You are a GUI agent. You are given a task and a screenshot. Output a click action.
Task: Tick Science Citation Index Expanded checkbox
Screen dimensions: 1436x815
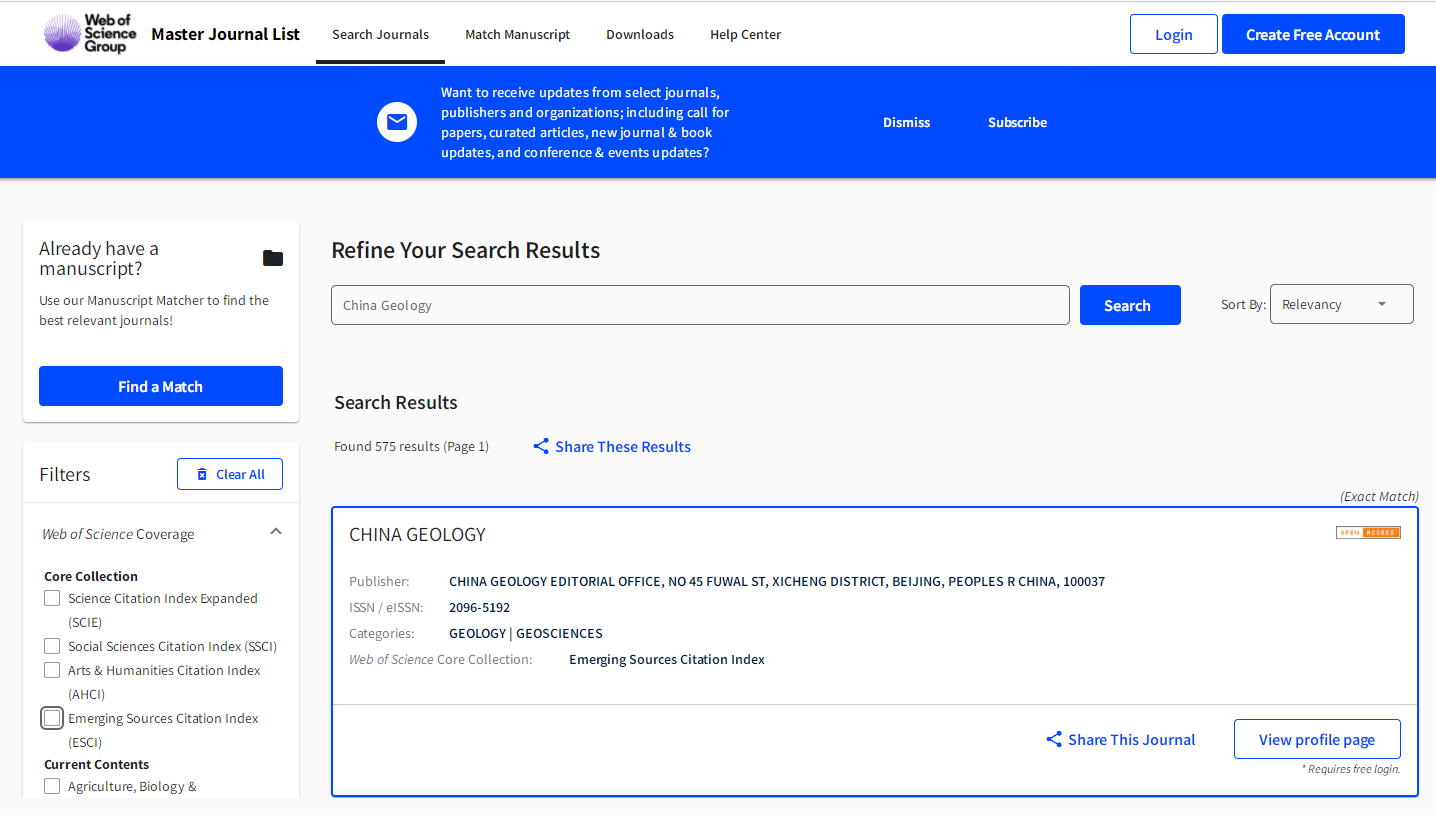(52, 598)
